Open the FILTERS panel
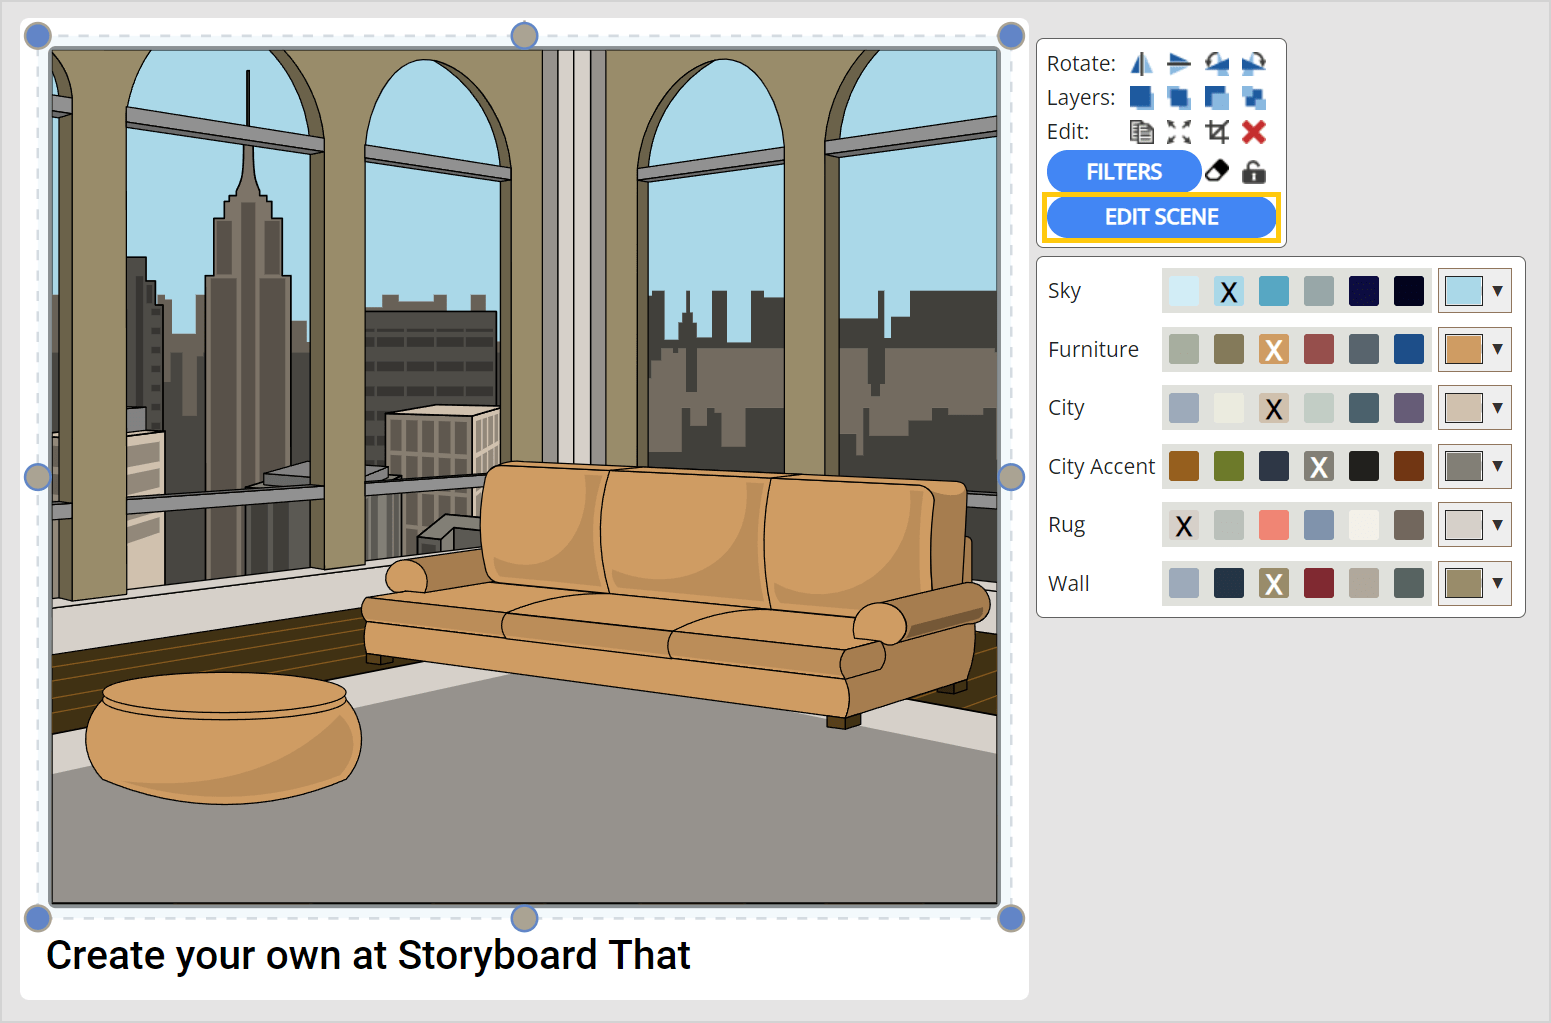Viewport: 1551px width, 1023px height. coord(1123,171)
